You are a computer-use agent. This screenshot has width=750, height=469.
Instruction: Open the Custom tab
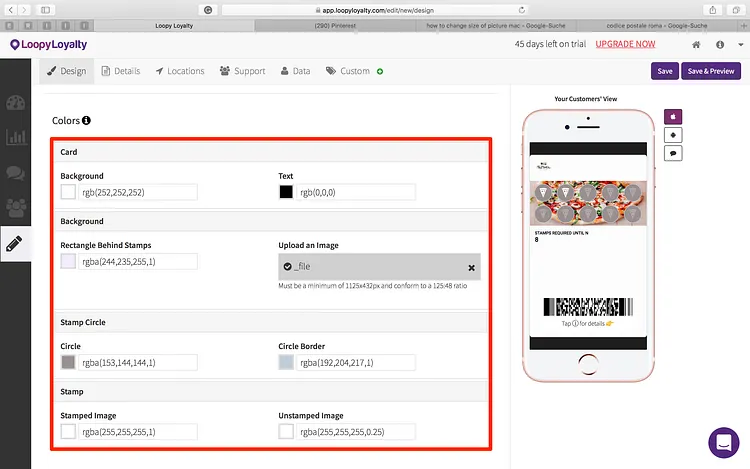click(x=348, y=71)
